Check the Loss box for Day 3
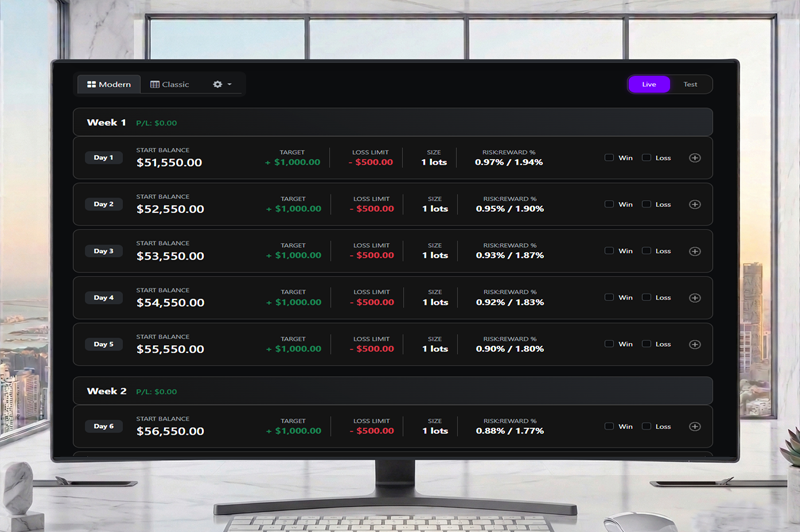The height and width of the screenshot is (532, 800). [x=646, y=250]
